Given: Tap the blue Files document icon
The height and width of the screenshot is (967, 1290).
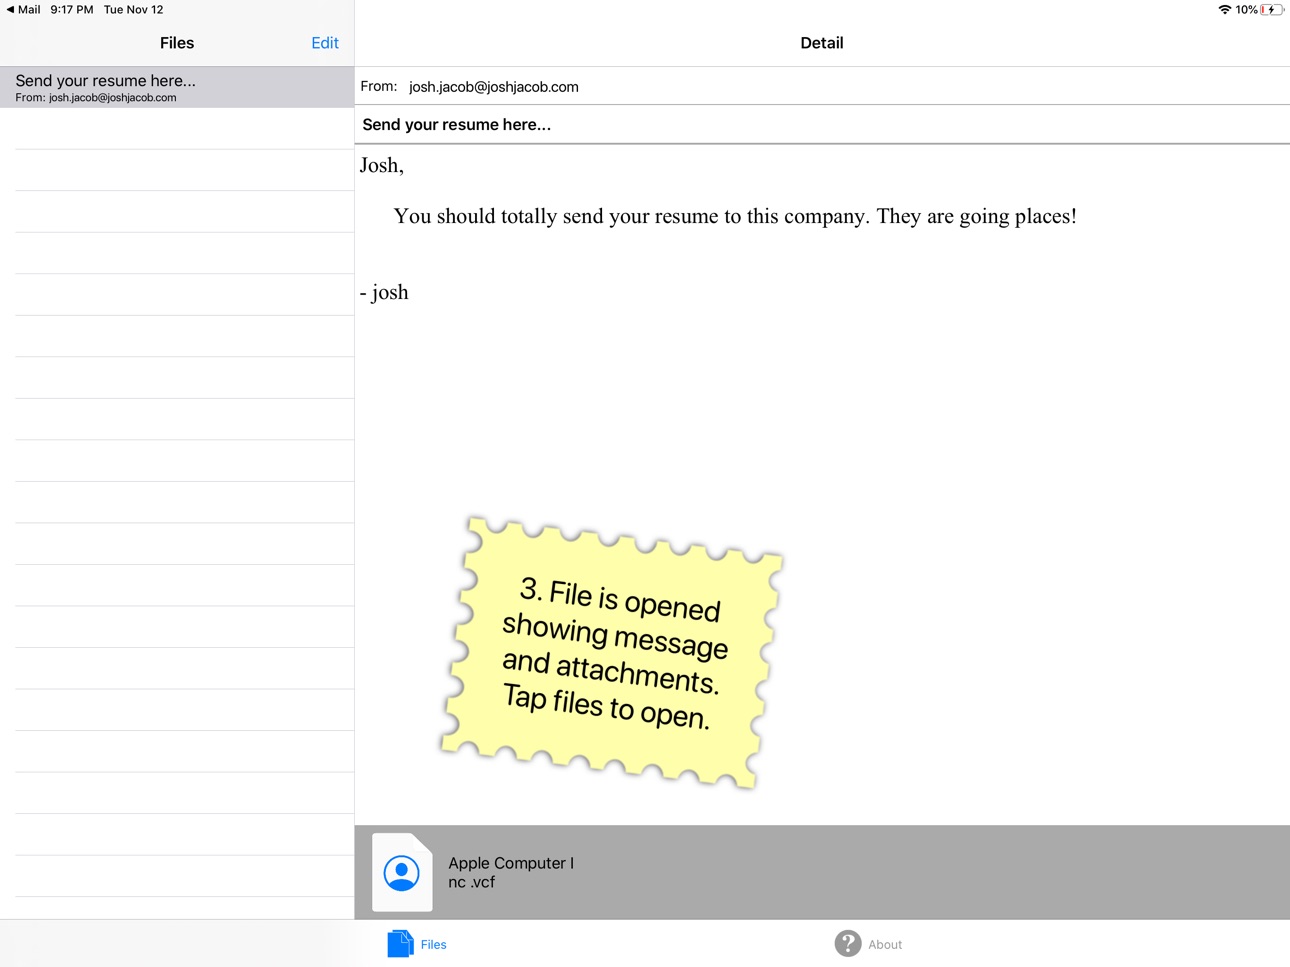Looking at the screenshot, I should click(400, 944).
